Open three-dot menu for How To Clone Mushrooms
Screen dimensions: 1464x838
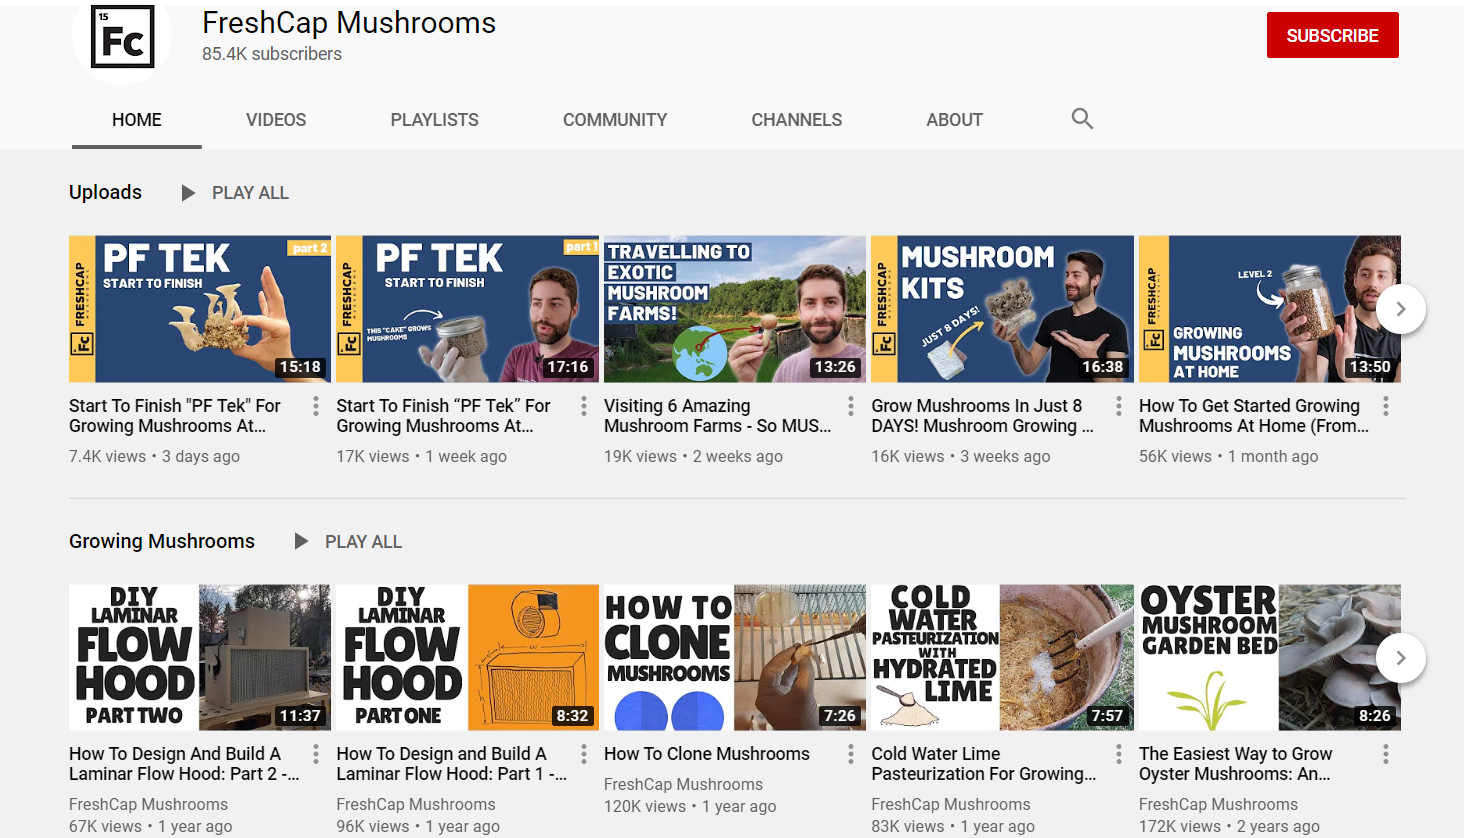click(851, 754)
